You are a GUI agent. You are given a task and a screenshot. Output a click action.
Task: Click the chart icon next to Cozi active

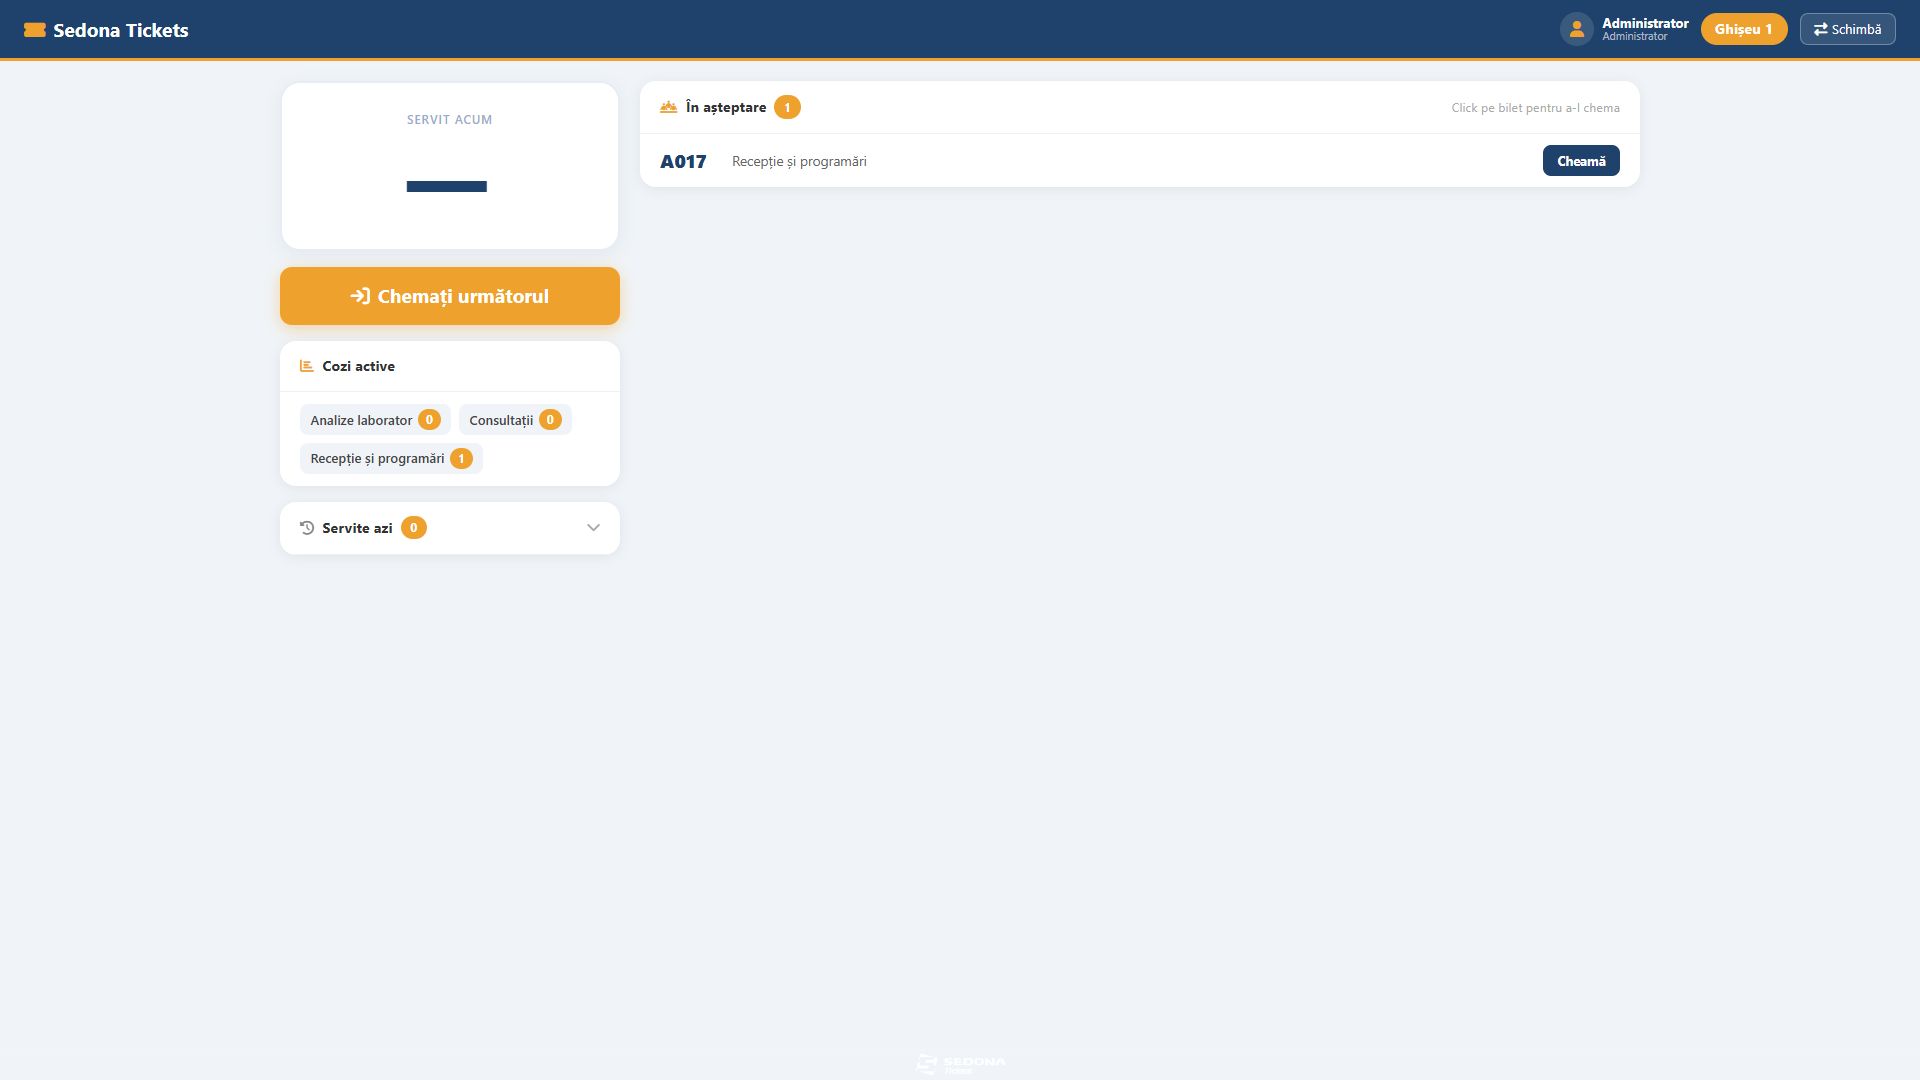coord(307,366)
